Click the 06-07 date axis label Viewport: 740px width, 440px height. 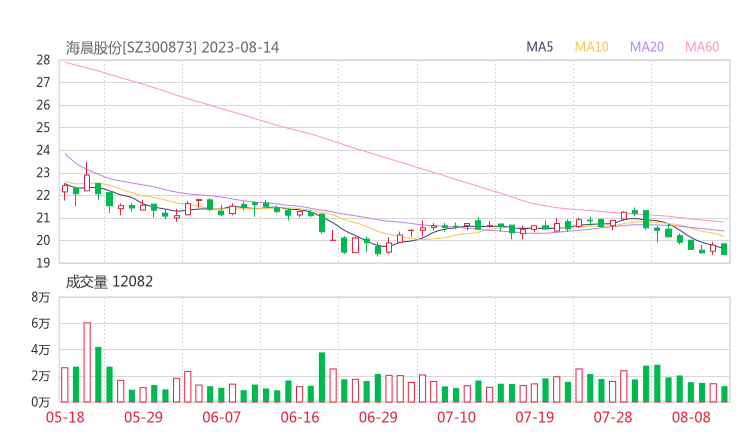[x=221, y=417]
